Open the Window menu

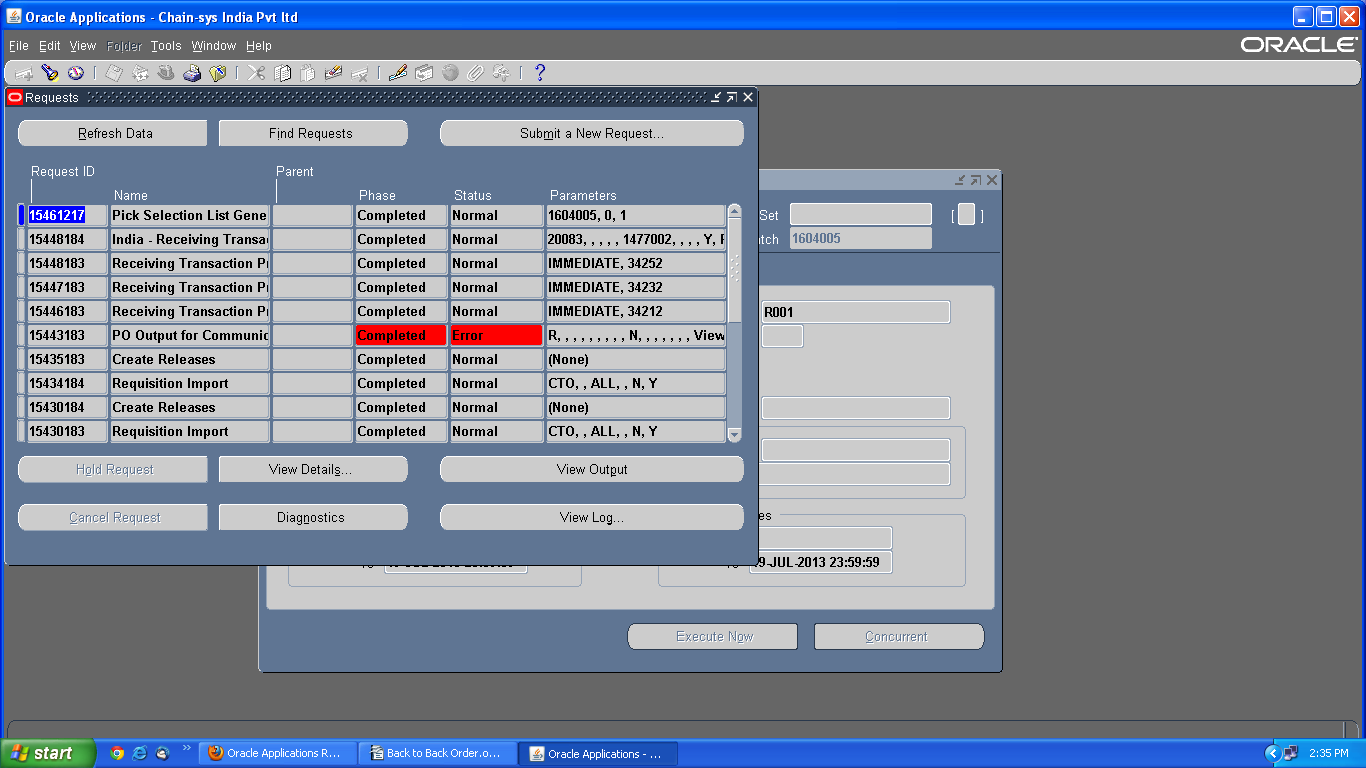coord(214,46)
